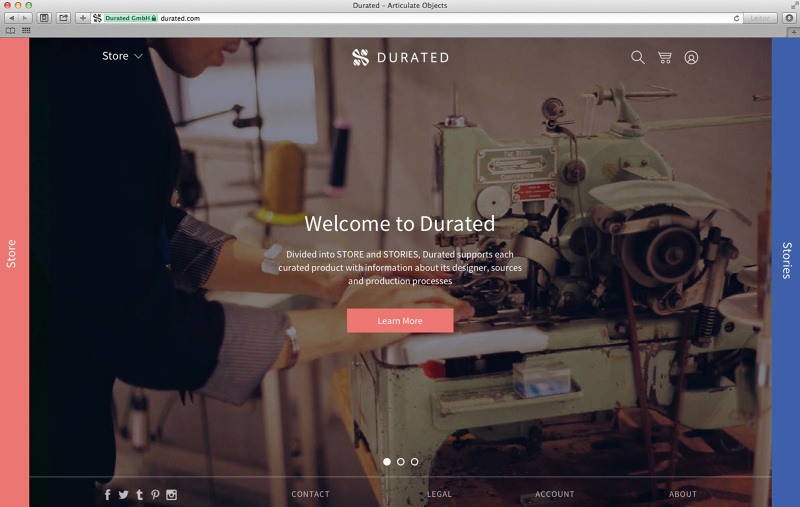Click the Learn More button
This screenshot has width=800, height=507.
[400, 321]
